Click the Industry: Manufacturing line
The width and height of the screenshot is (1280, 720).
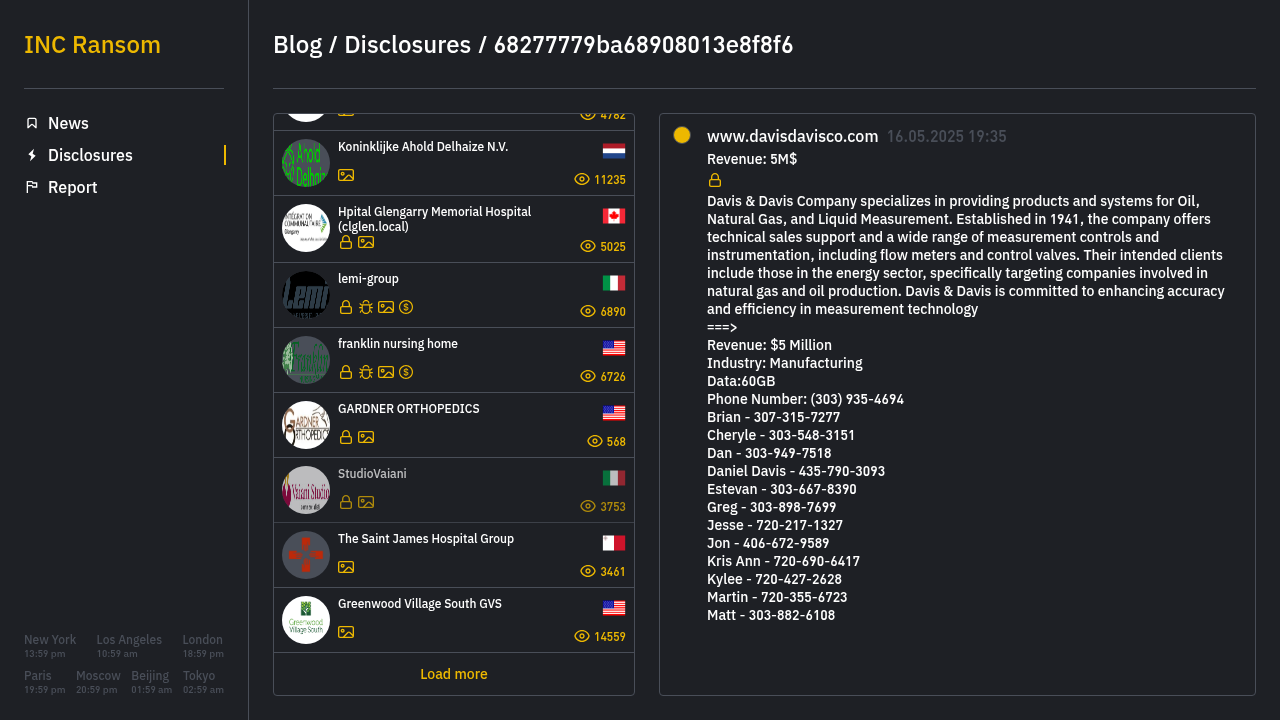[785, 363]
